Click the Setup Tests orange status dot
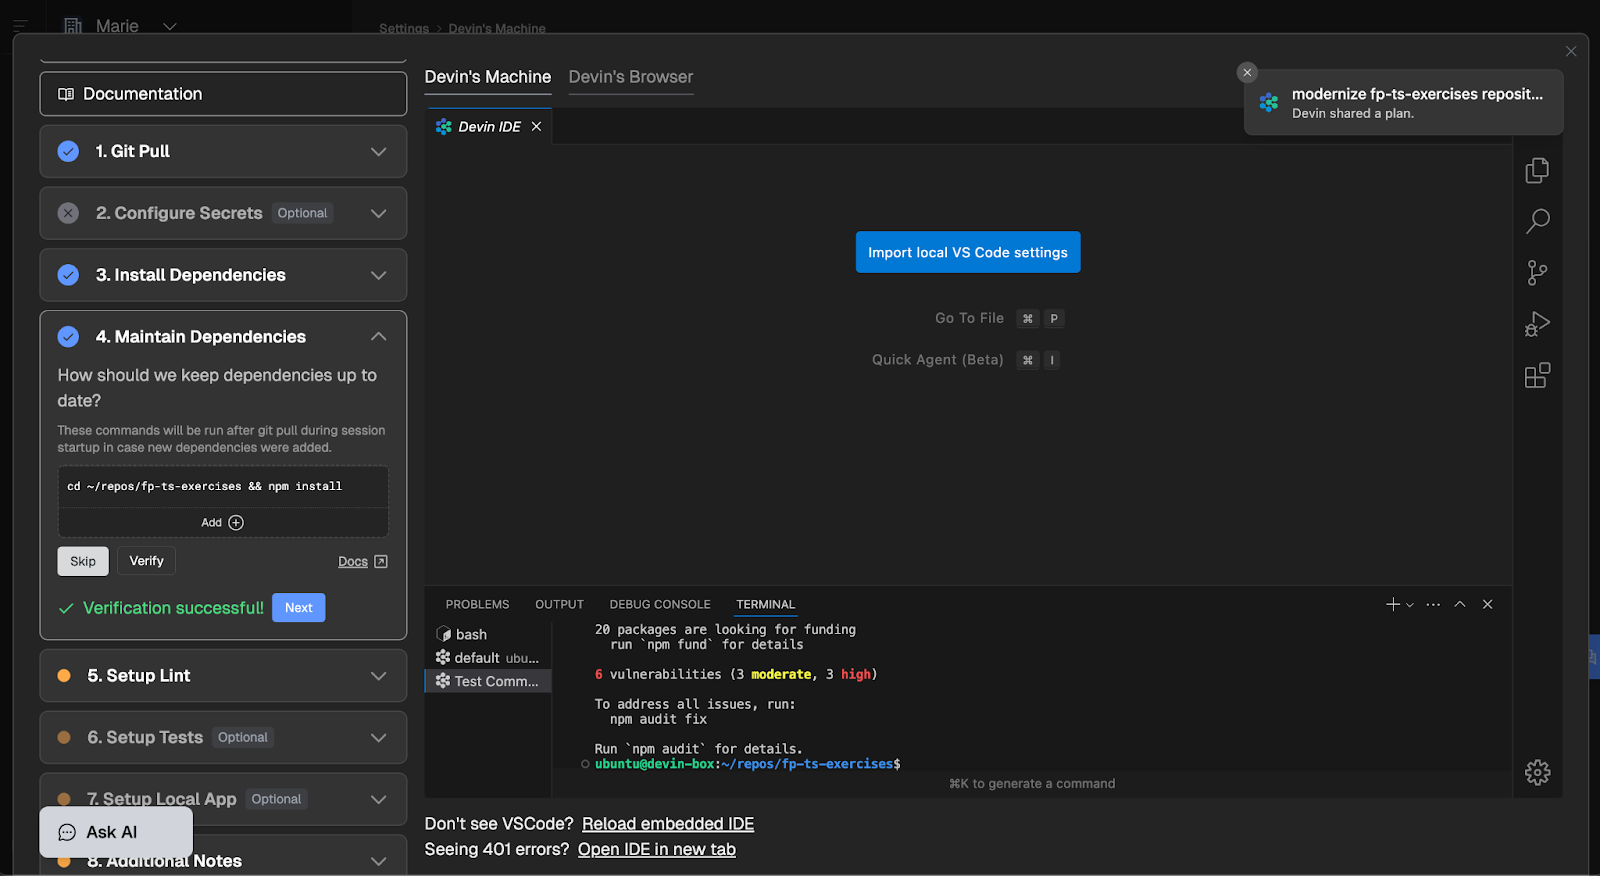This screenshot has height=876, width=1600. pyautogui.click(x=64, y=738)
